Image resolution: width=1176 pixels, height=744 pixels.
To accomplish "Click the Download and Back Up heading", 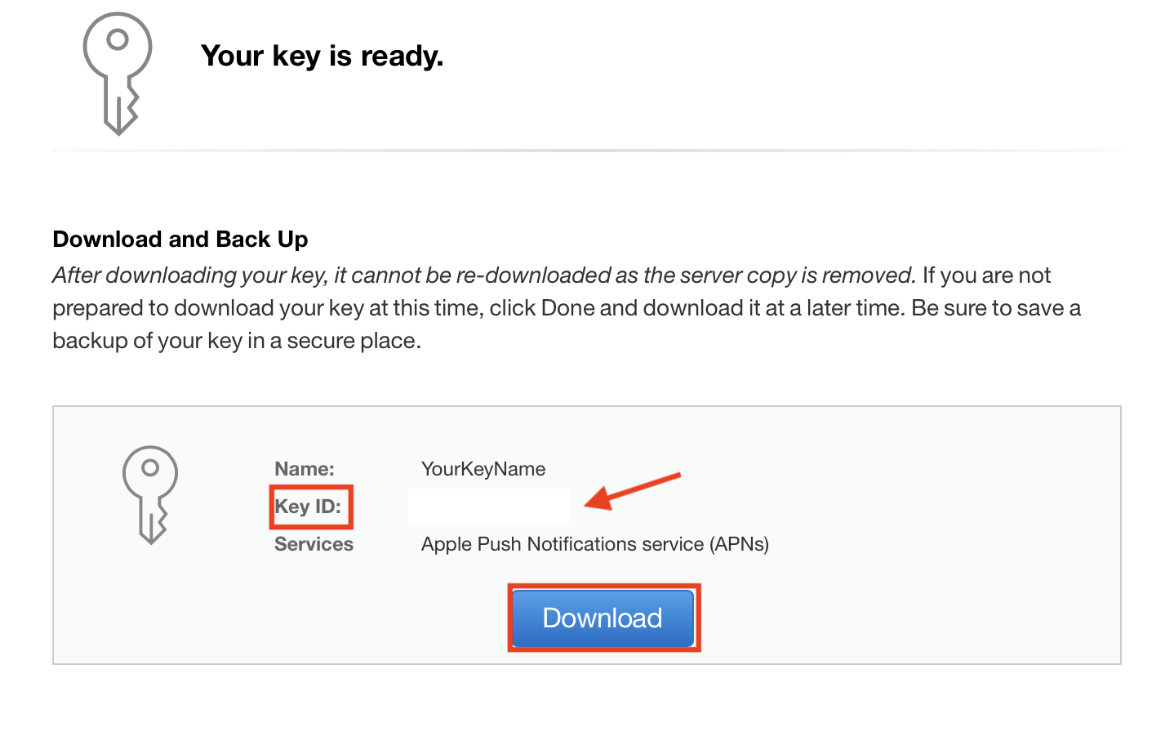I will 180,239.
